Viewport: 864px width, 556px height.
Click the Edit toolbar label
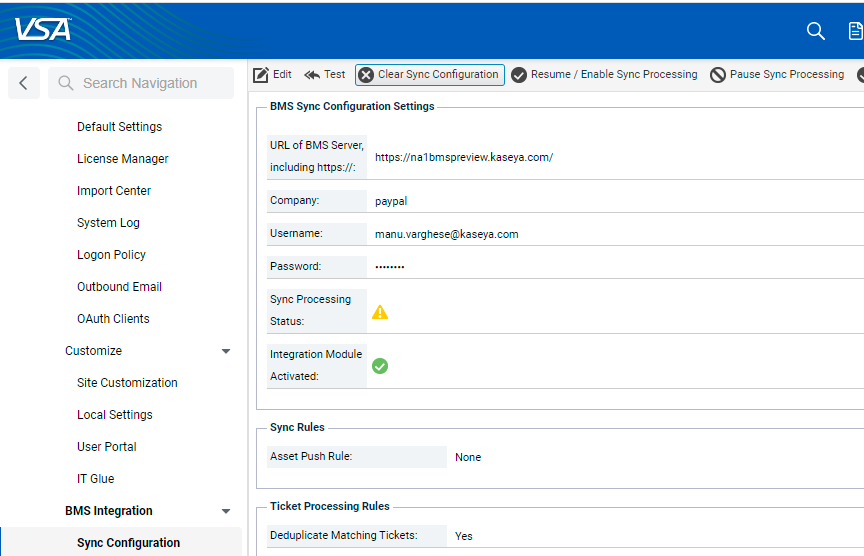pyautogui.click(x=282, y=74)
